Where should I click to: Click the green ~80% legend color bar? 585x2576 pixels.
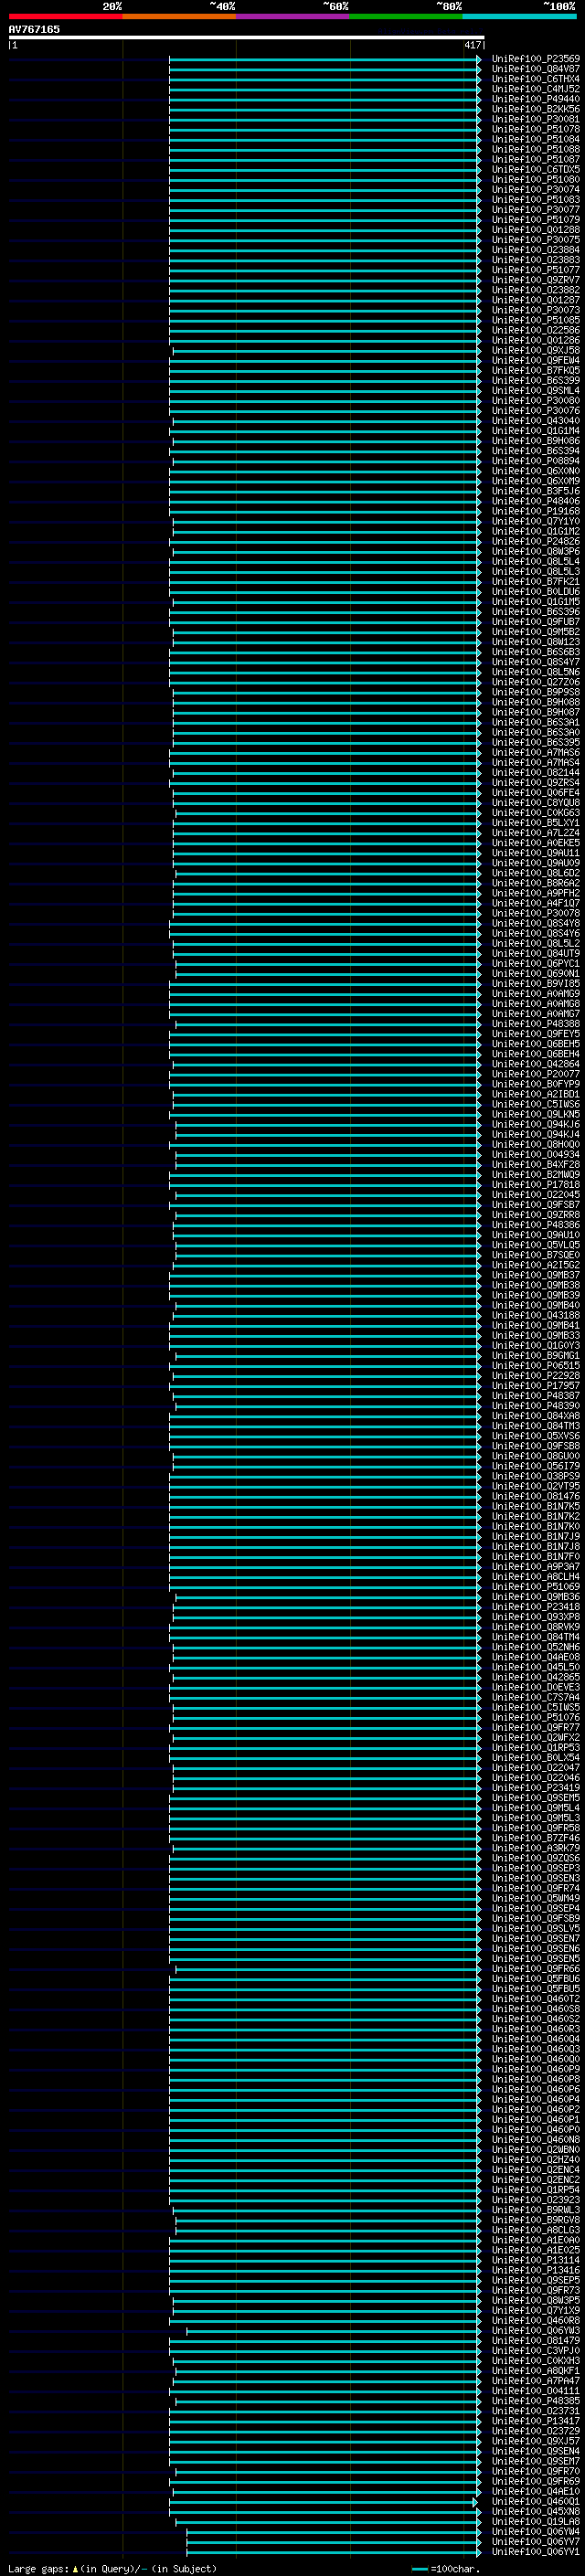[406, 16]
